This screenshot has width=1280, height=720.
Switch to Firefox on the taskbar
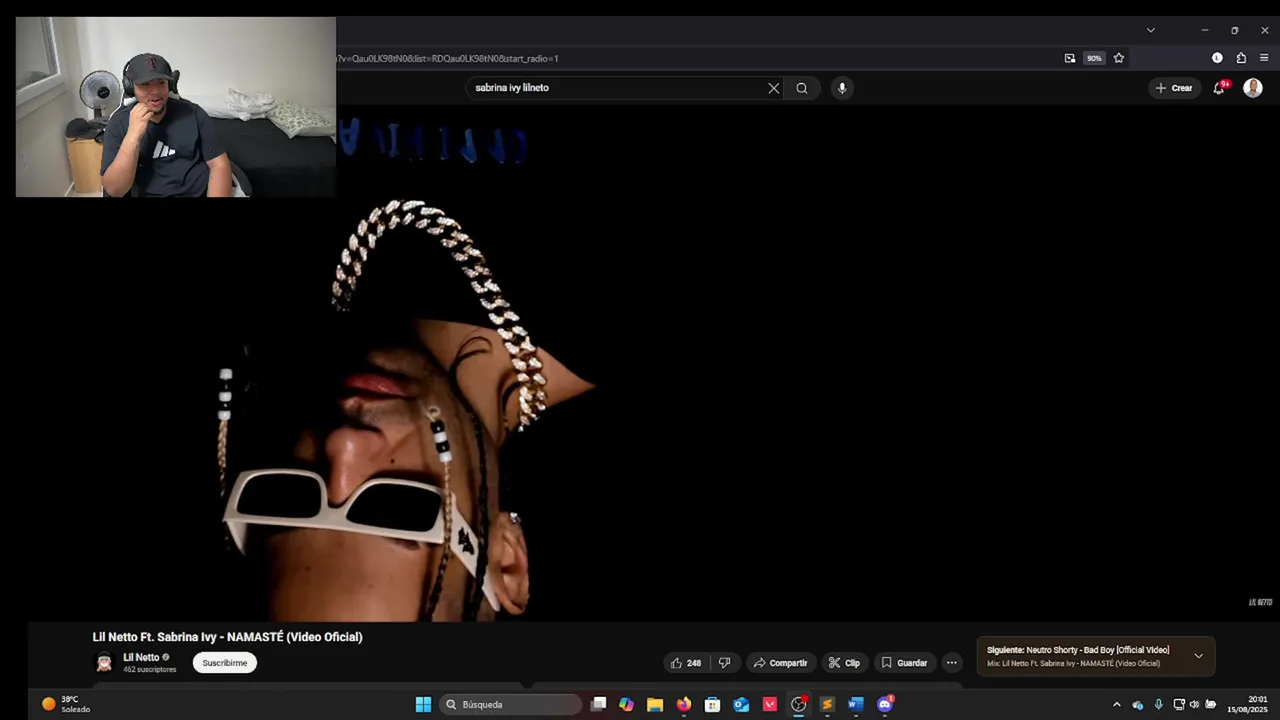pos(684,705)
